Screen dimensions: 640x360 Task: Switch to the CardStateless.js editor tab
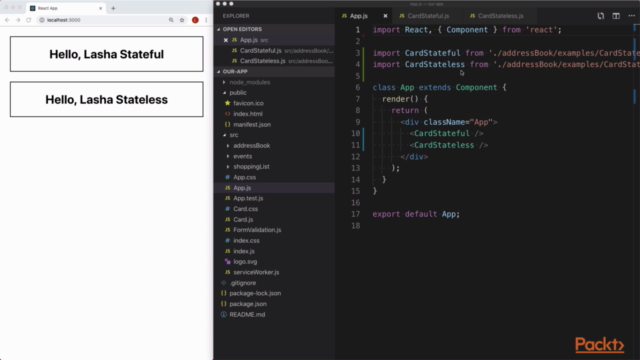500,16
